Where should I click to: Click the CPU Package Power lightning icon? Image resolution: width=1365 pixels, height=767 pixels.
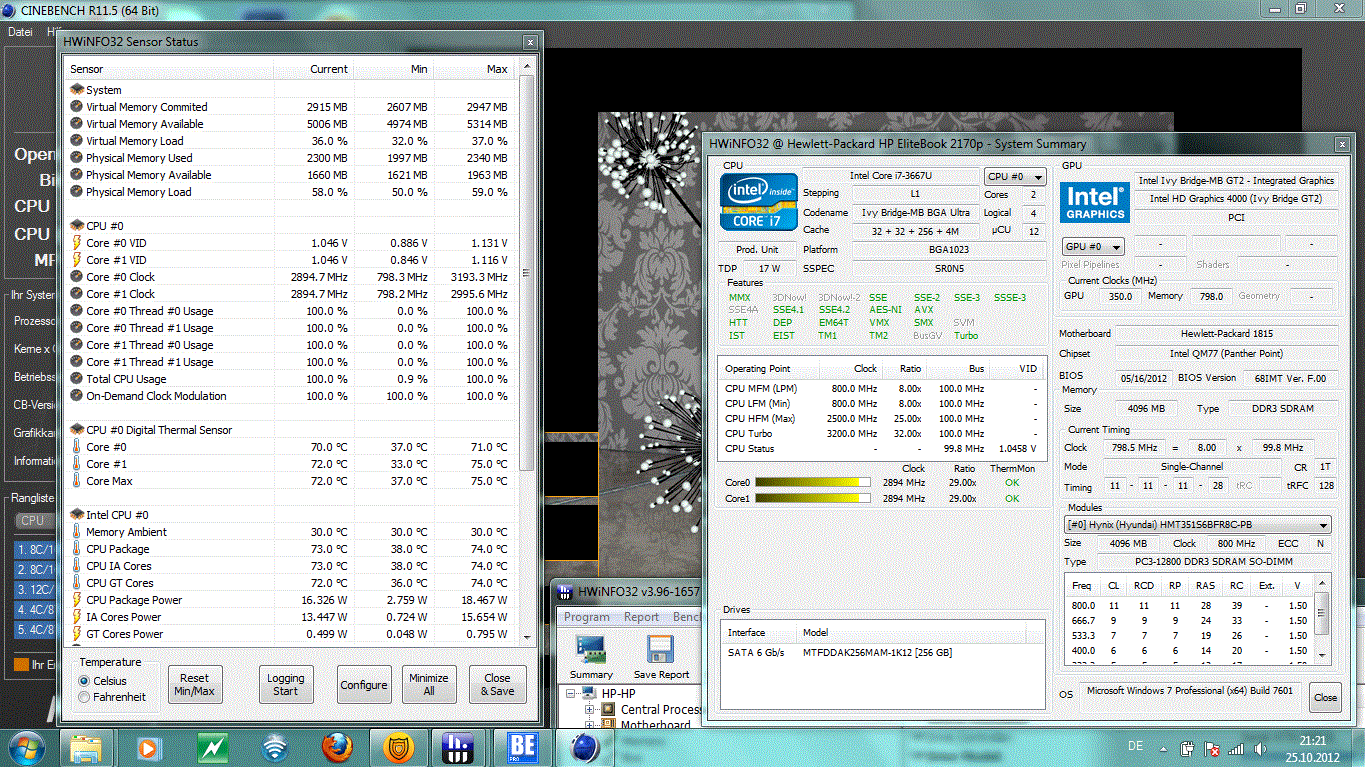click(77, 600)
